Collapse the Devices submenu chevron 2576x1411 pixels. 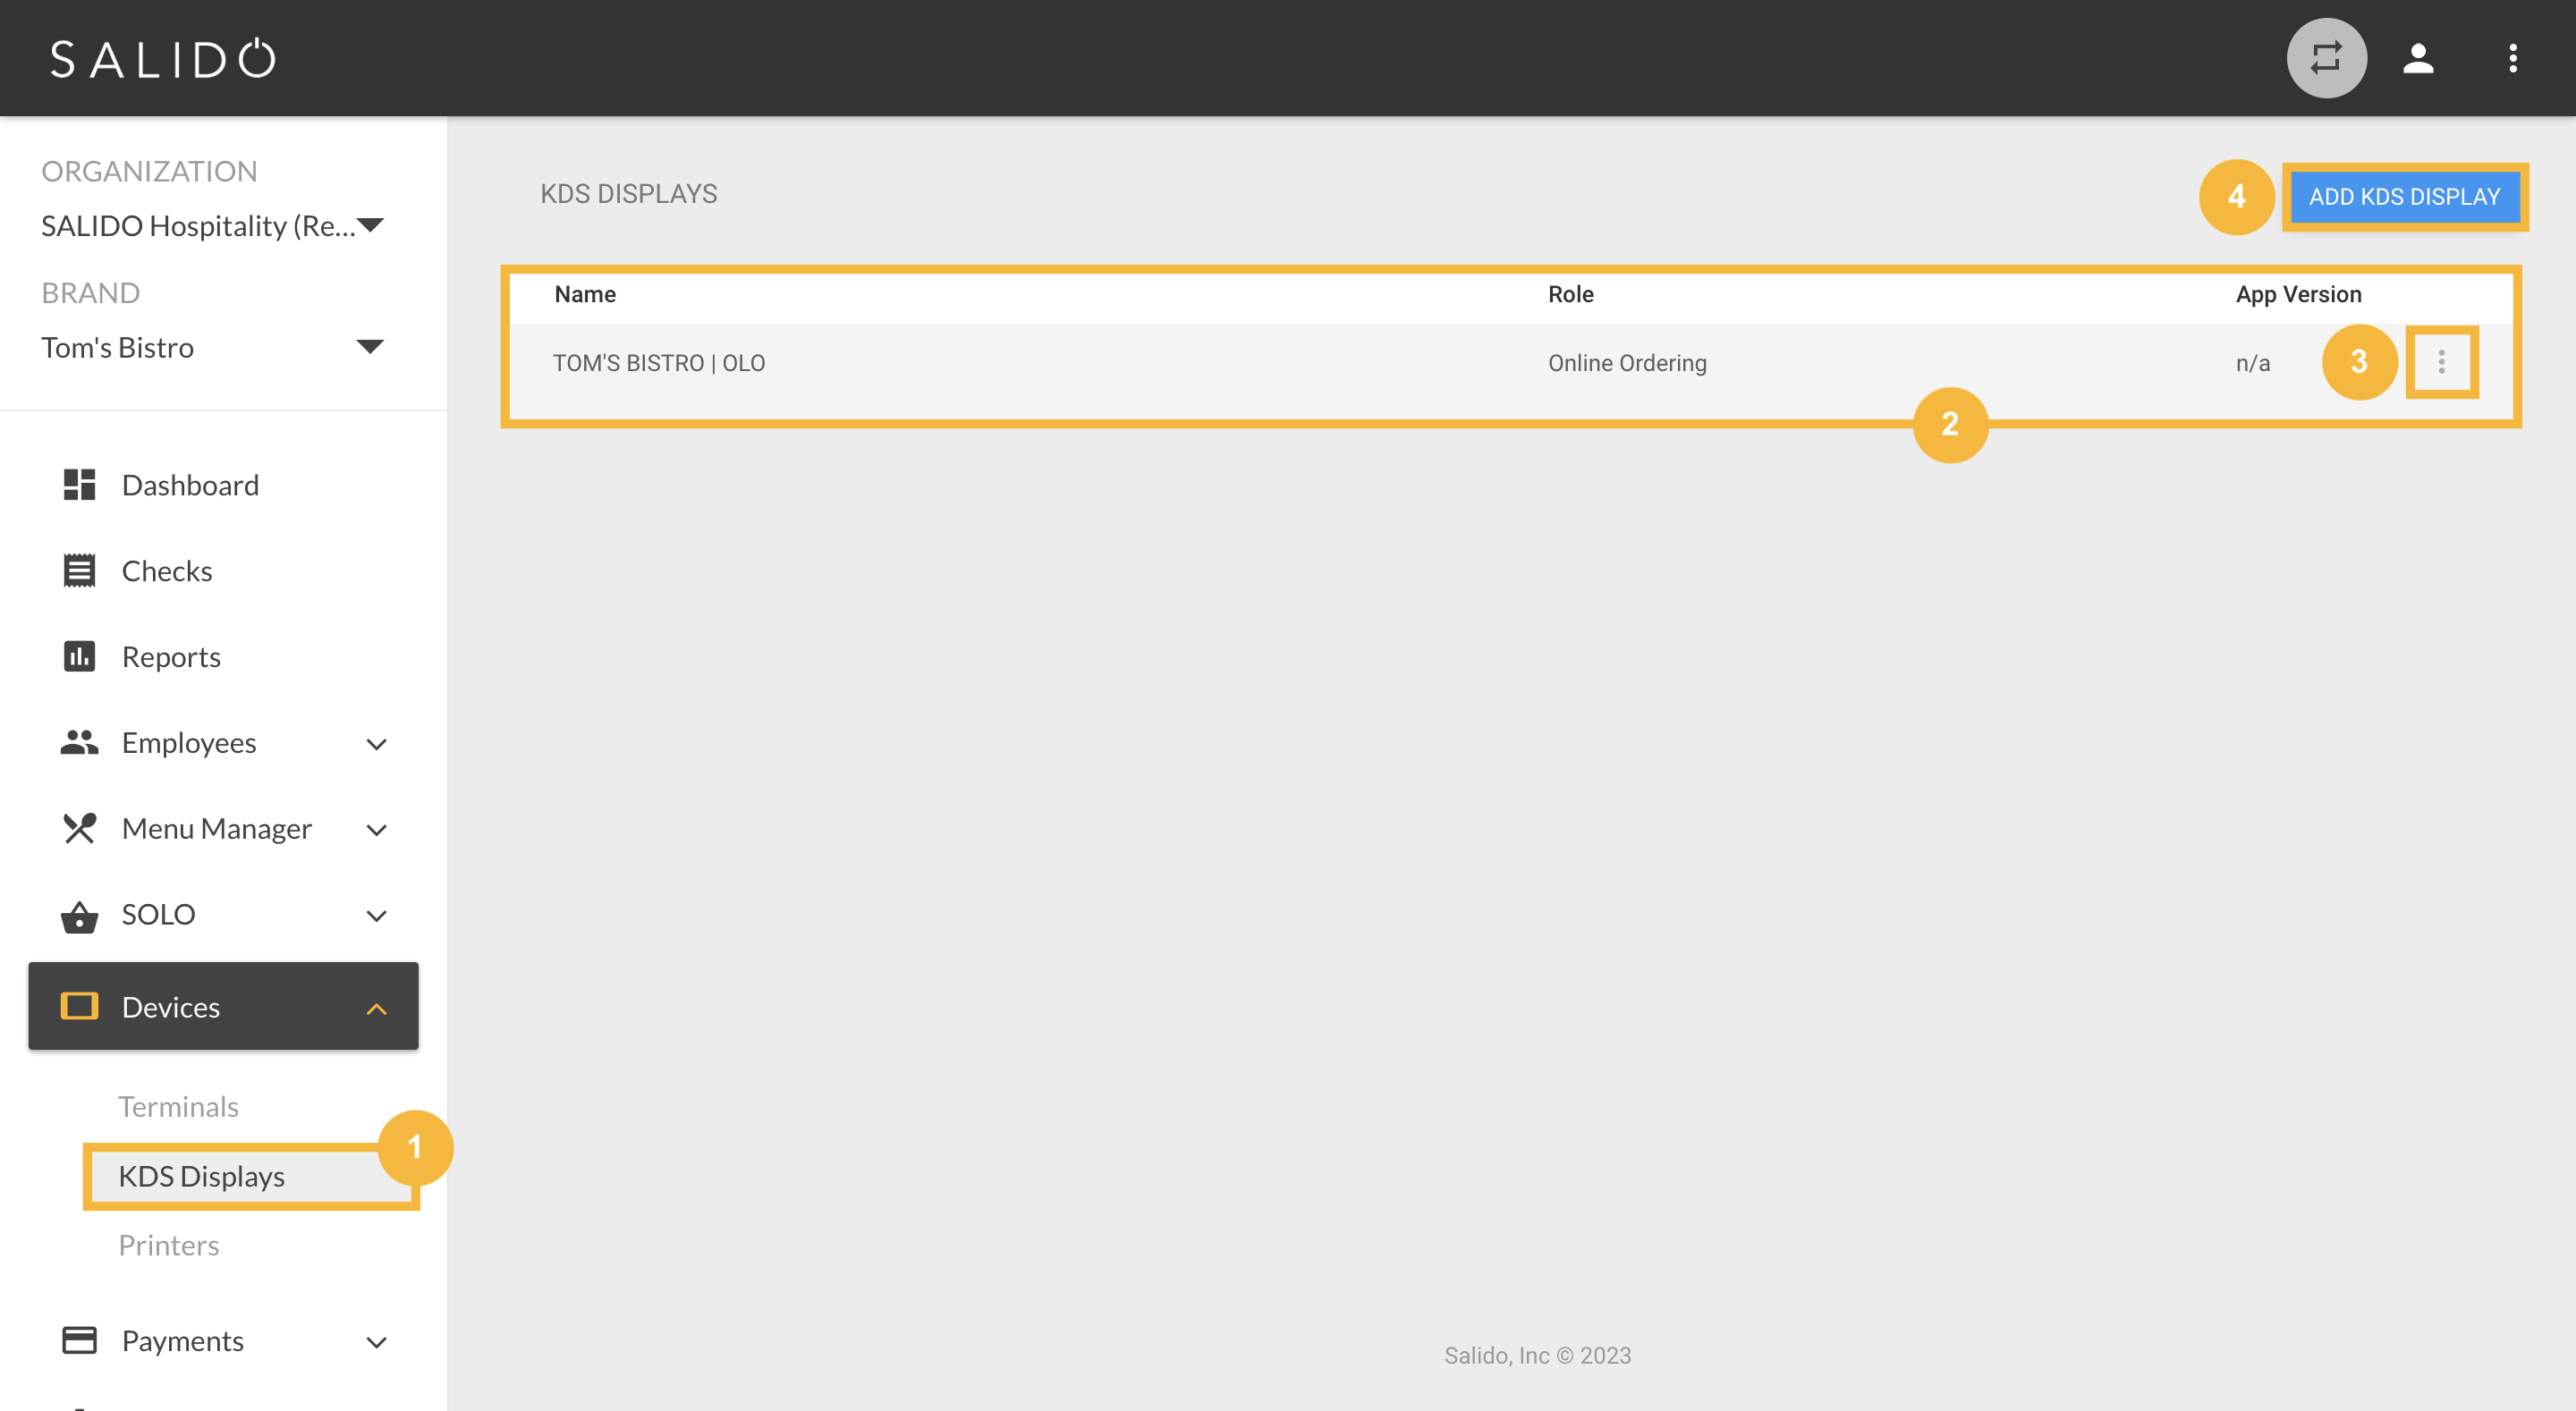pyautogui.click(x=376, y=1009)
